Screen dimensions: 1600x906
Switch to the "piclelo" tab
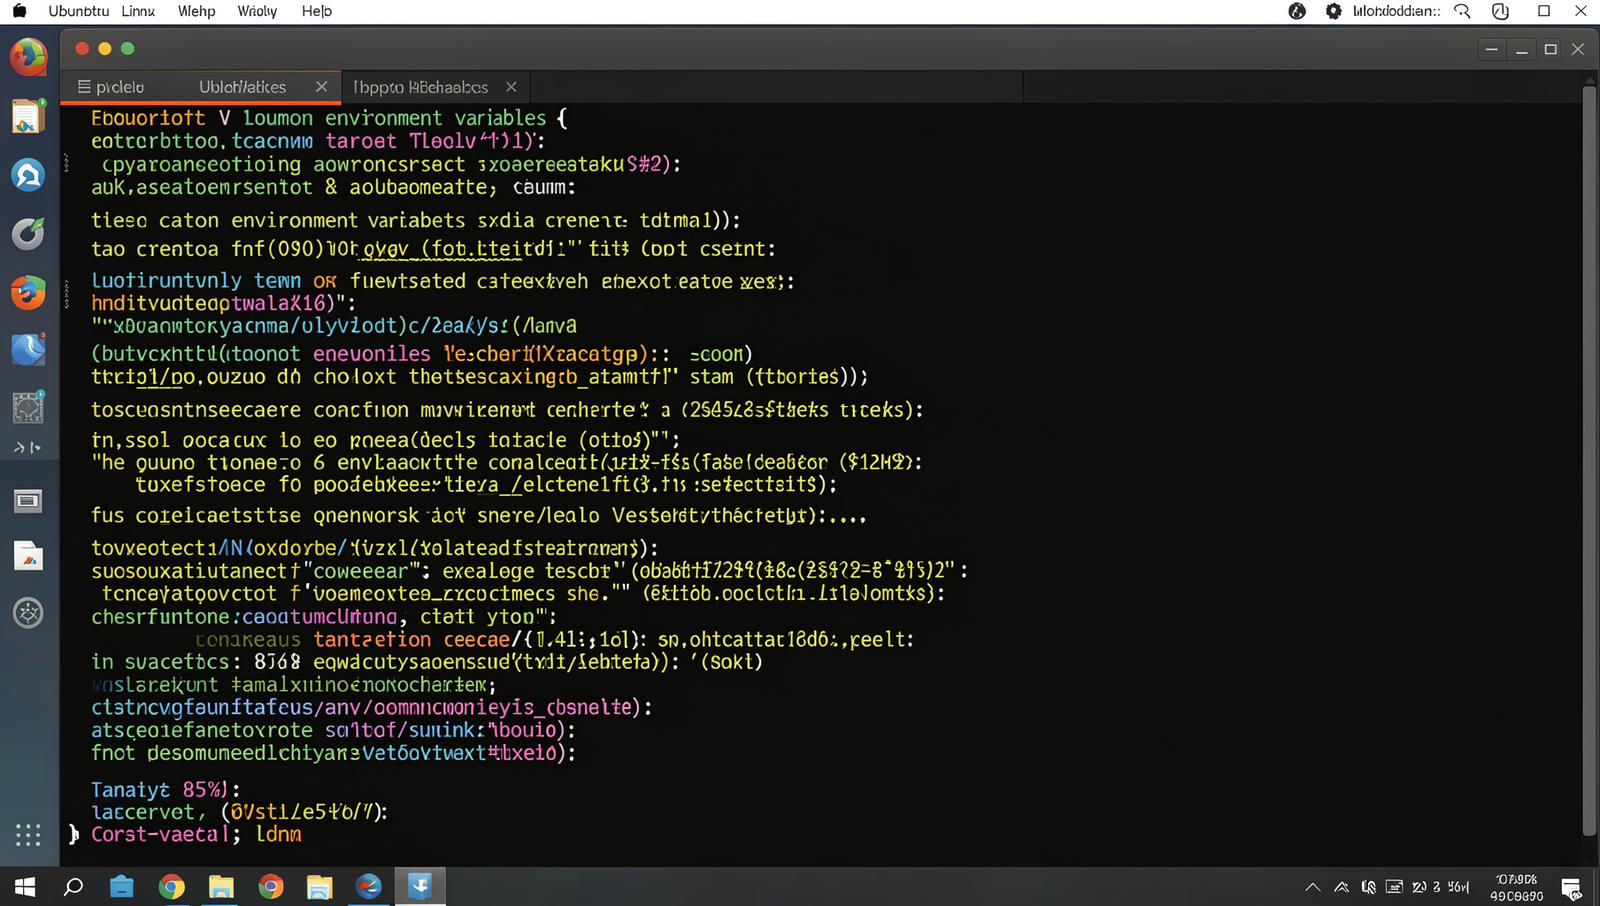click(120, 87)
